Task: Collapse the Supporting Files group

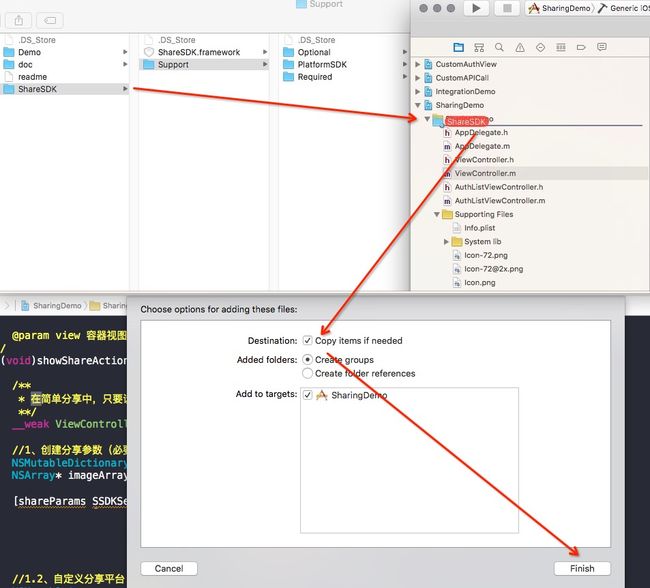Action: (437, 214)
